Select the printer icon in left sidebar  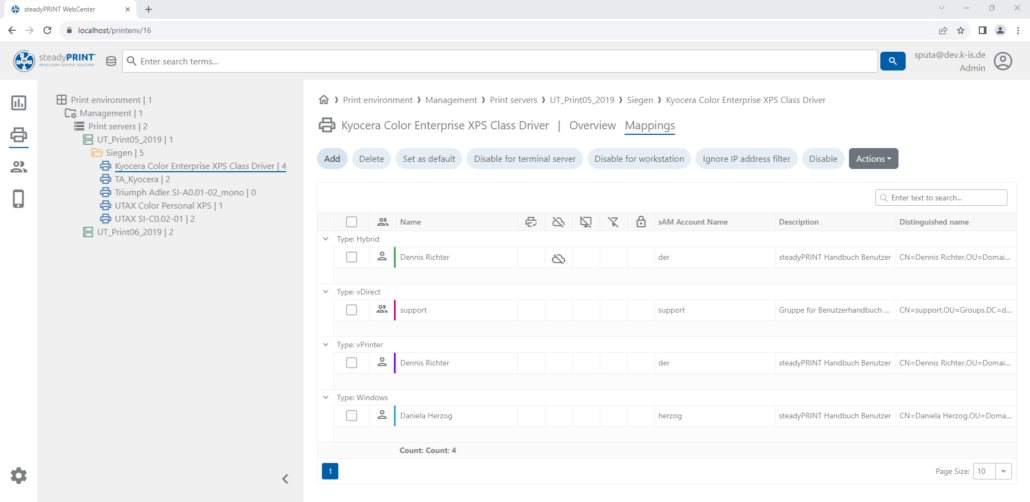pyautogui.click(x=18, y=135)
